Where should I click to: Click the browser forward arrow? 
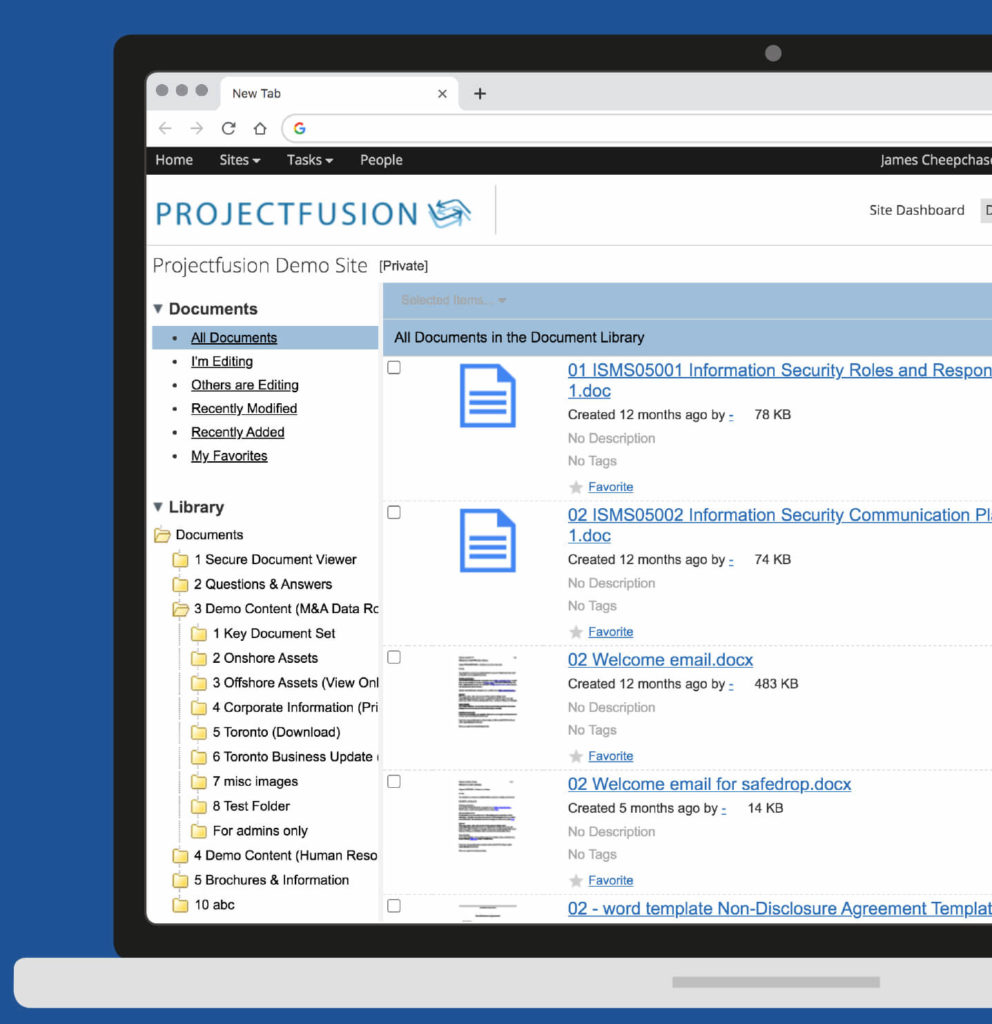pyautogui.click(x=197, y=128)
